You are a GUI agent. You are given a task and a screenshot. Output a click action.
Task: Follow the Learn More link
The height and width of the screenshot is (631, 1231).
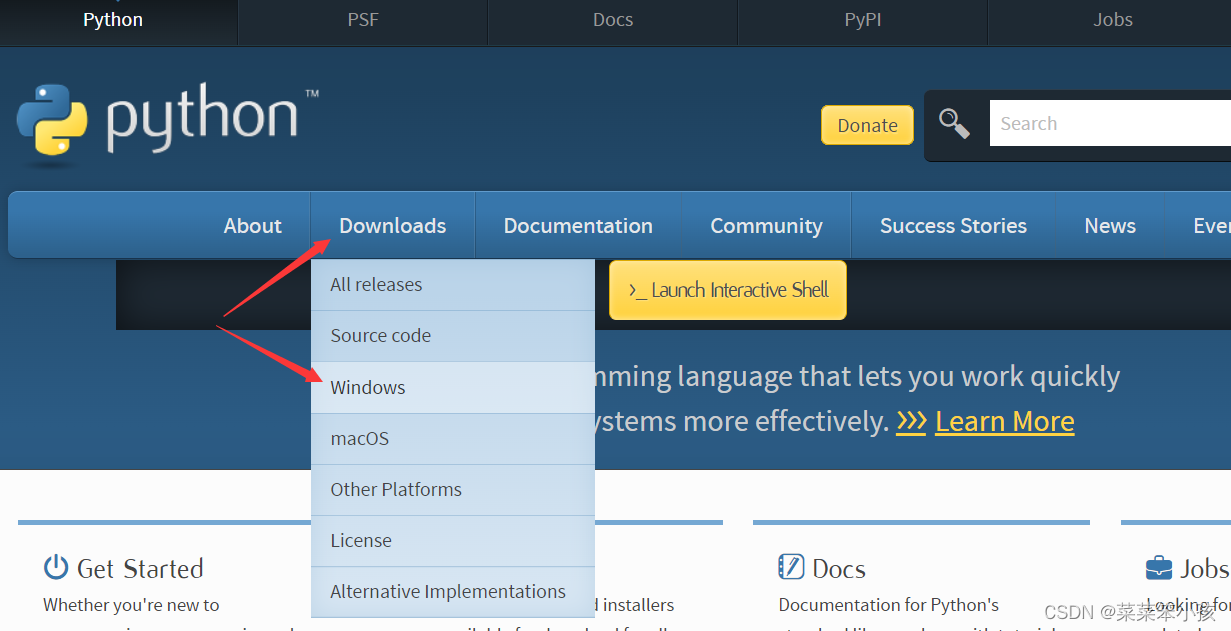tap(1005, 421)
